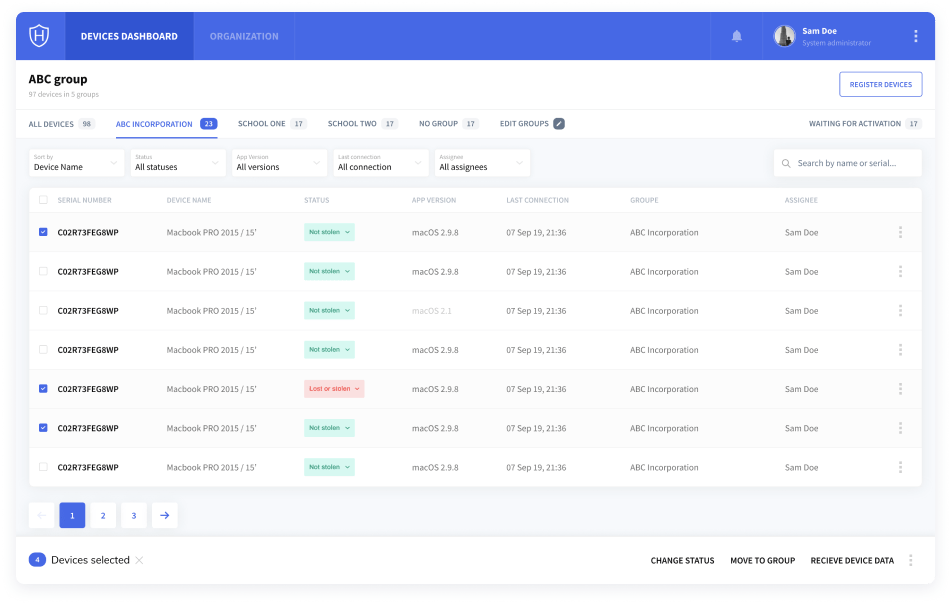
Task: Open the Not stolen dropdown in the last row
Action: click(329, 467)
